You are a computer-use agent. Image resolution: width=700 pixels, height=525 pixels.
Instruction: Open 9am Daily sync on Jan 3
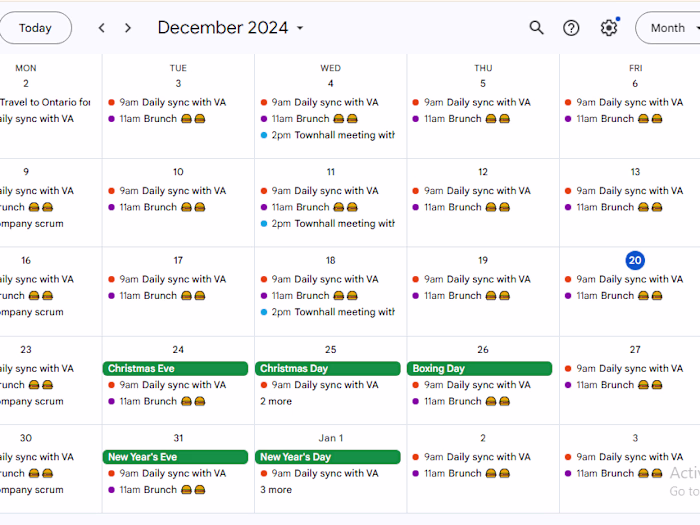click(624, 457)
